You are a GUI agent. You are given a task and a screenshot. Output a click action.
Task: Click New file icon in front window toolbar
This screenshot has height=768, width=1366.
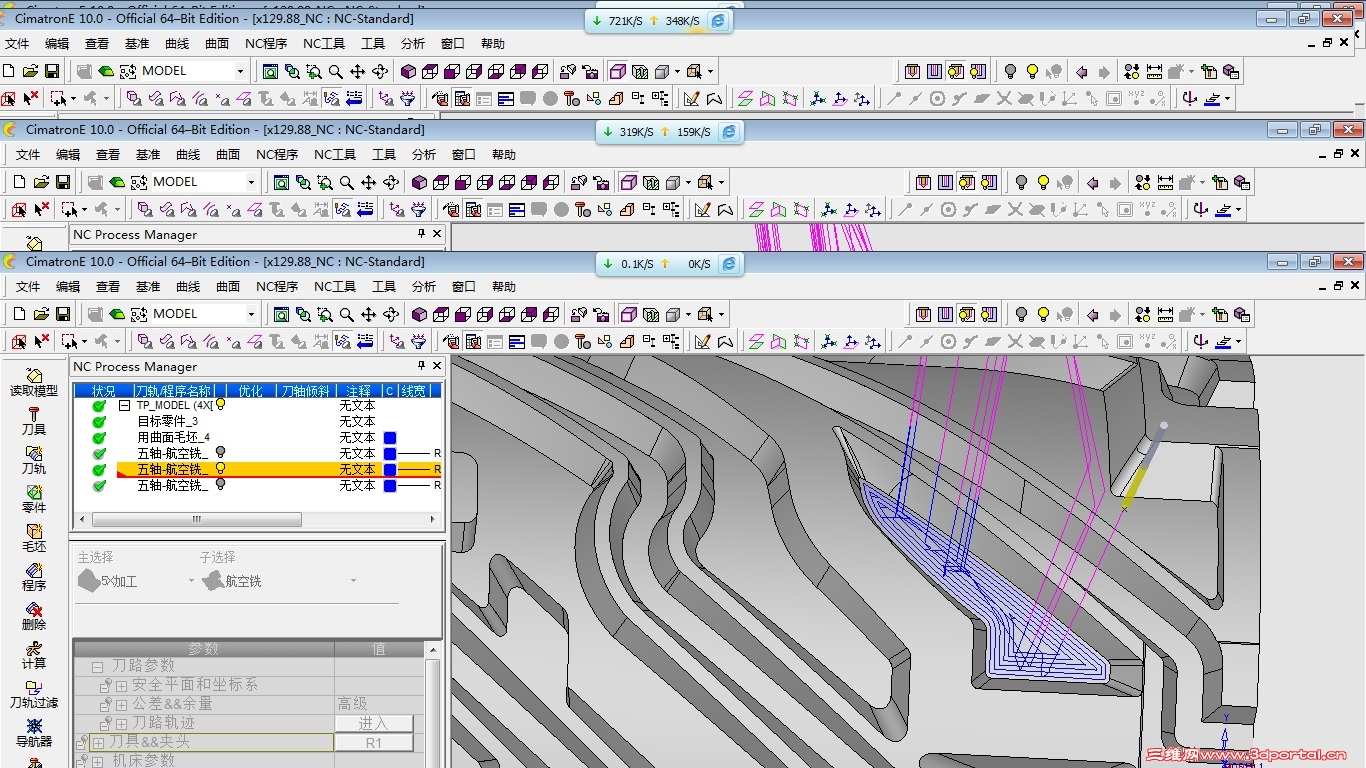pos(19,314)
